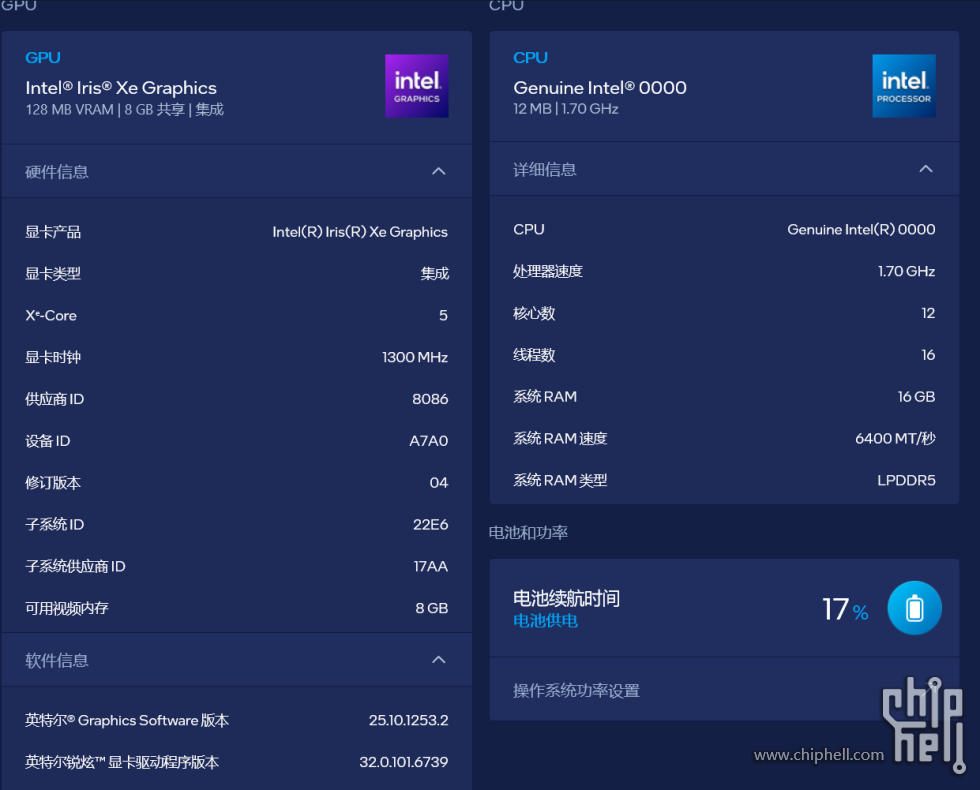
Task: Click the 系统 RAM 类型 row label
Action: click(561, 481)
